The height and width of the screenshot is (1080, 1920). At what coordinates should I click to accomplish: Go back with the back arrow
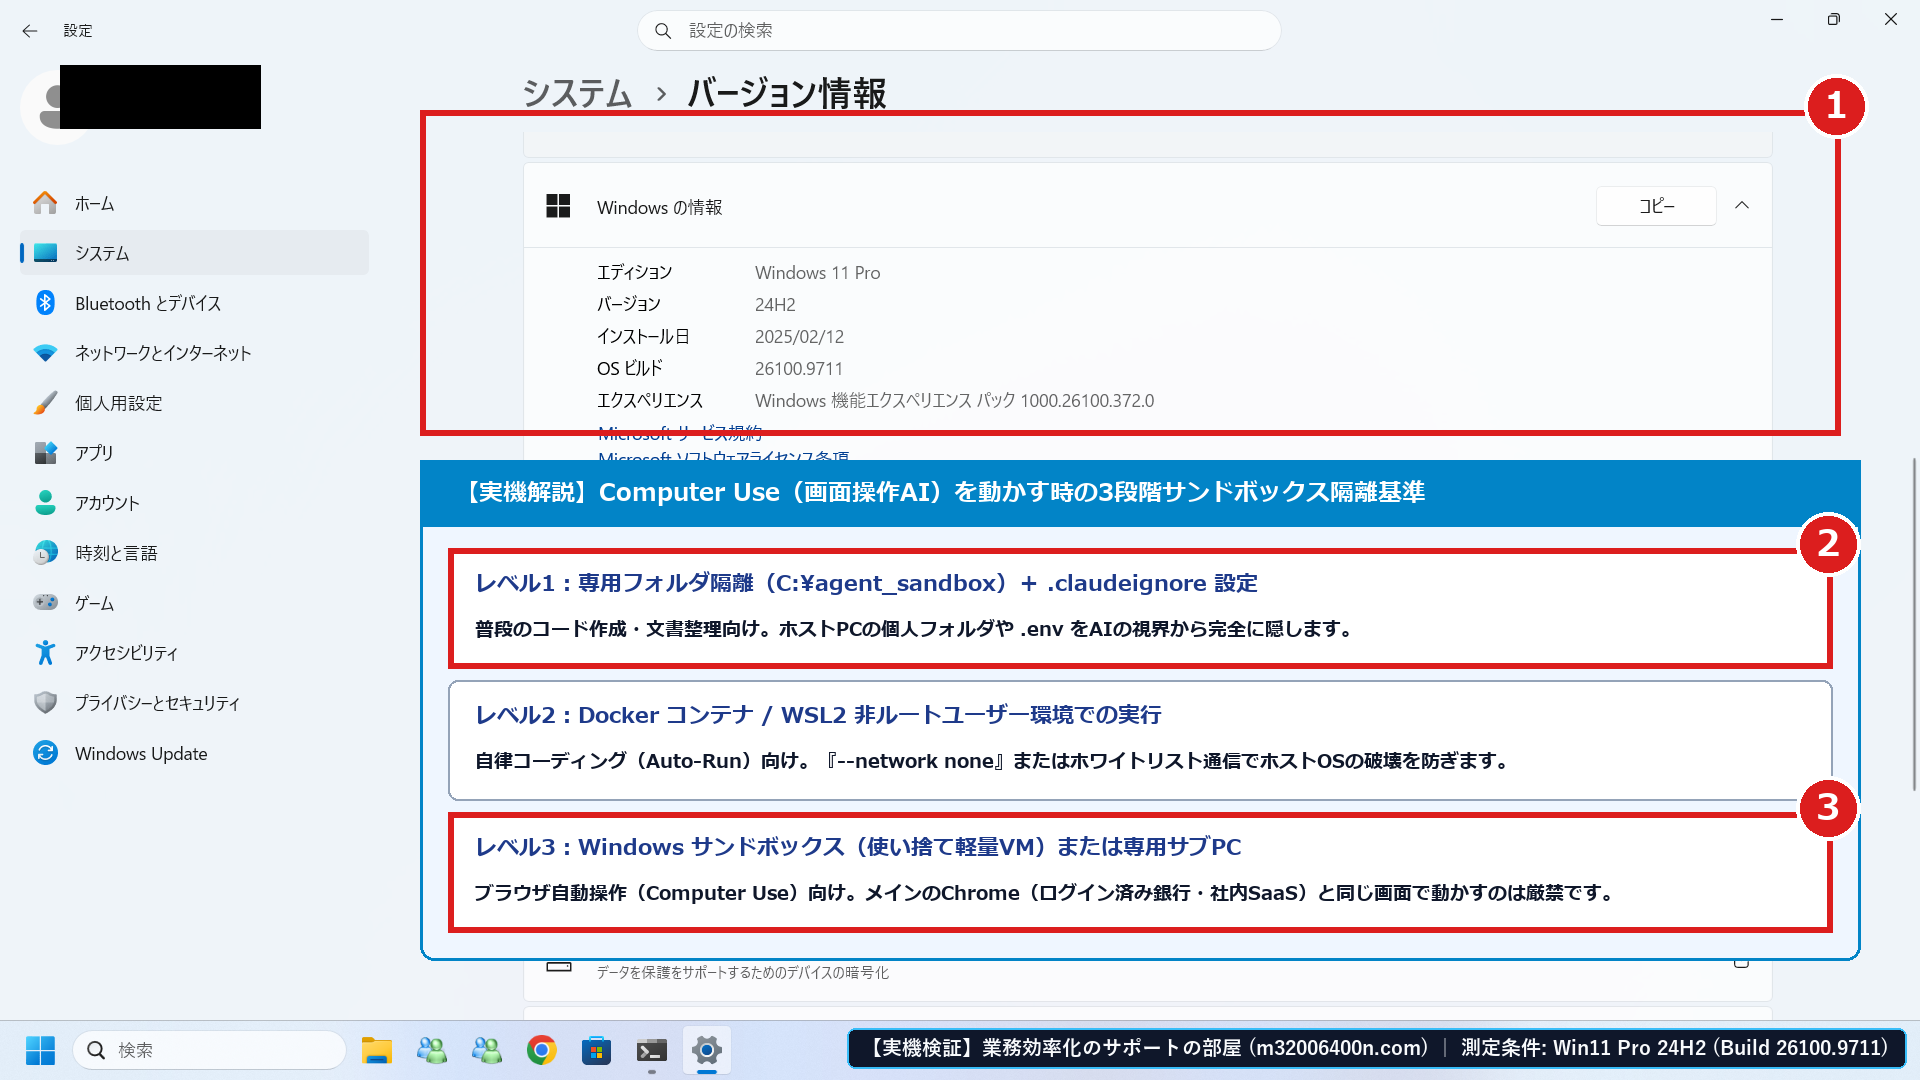click(x=30, y=31)
